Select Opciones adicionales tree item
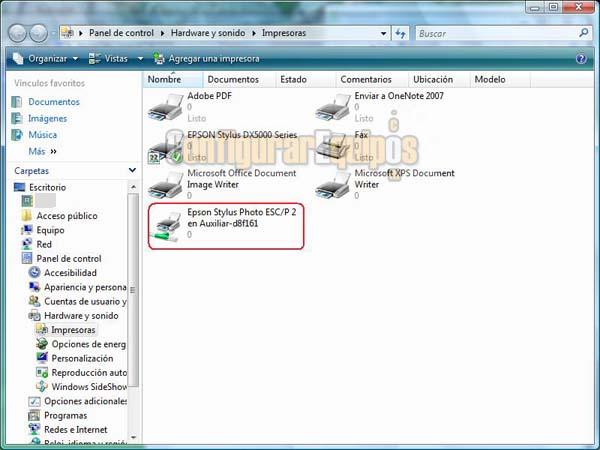This screenshot has height=450, width=600. pyautogui.click(x=85, y=401)
